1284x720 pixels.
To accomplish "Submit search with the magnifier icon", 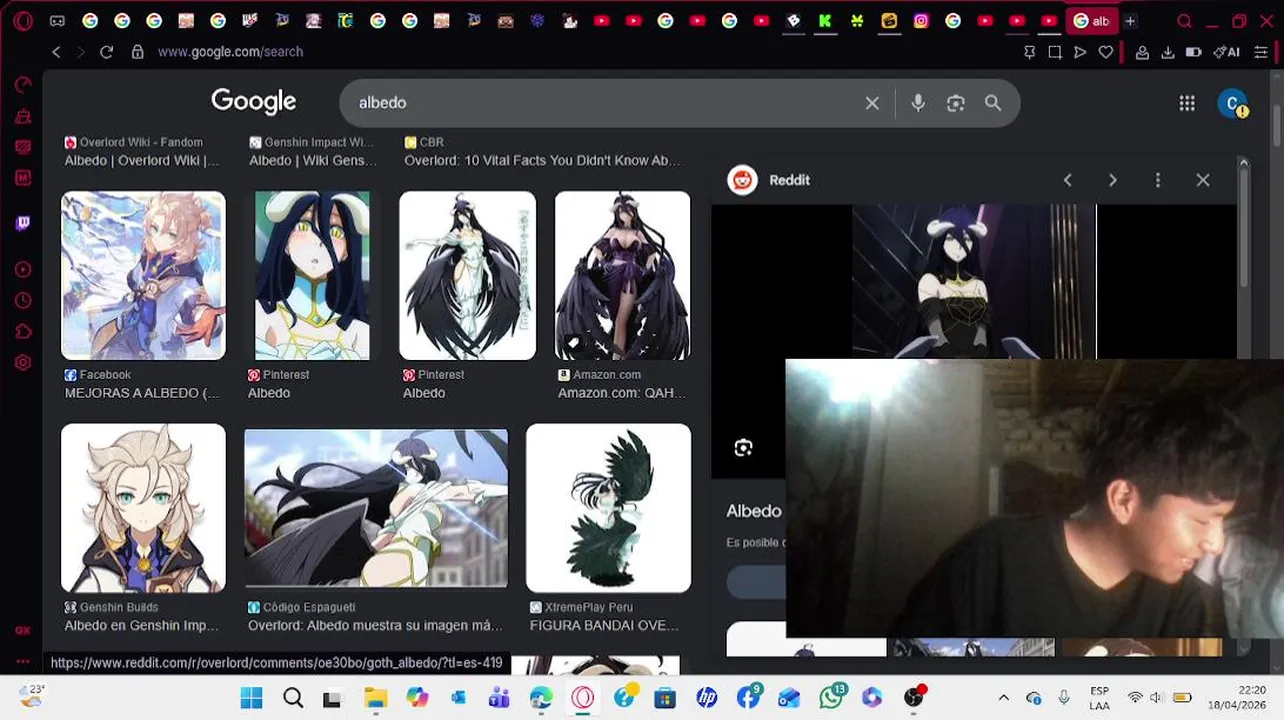I will [x=993, y=103].
